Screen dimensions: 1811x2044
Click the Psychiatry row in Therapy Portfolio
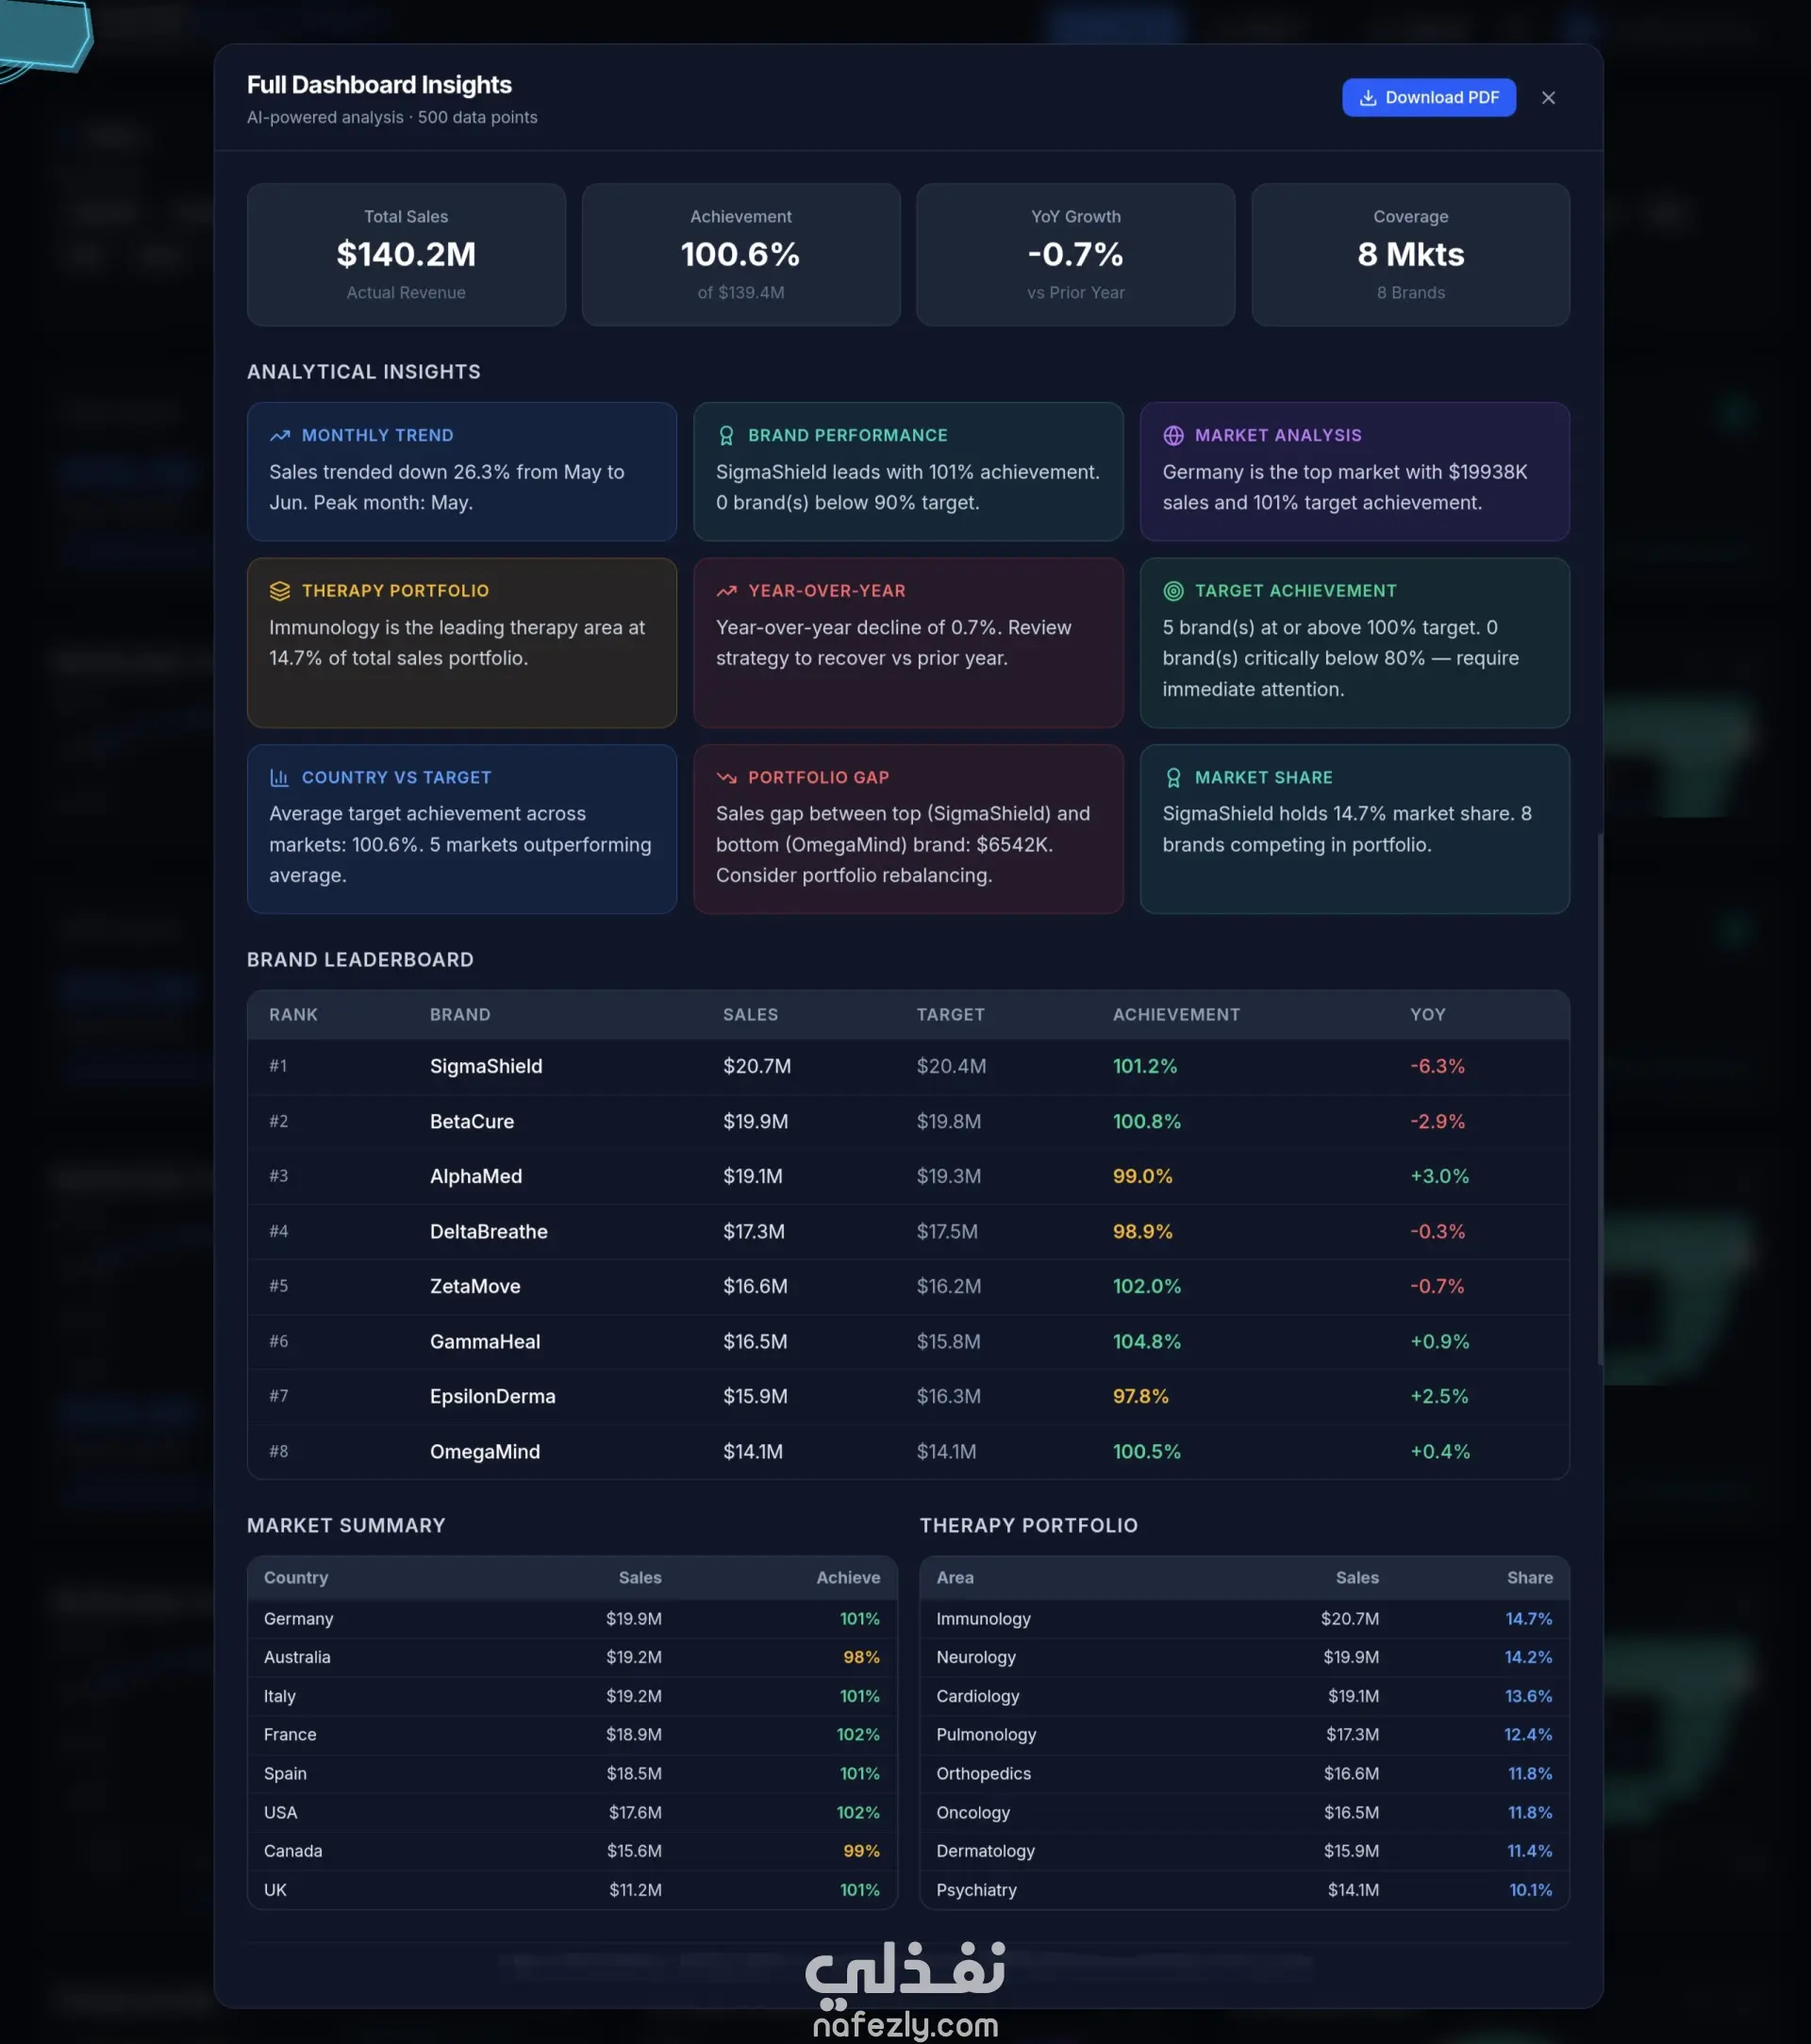click(x=1244, y=1890)
